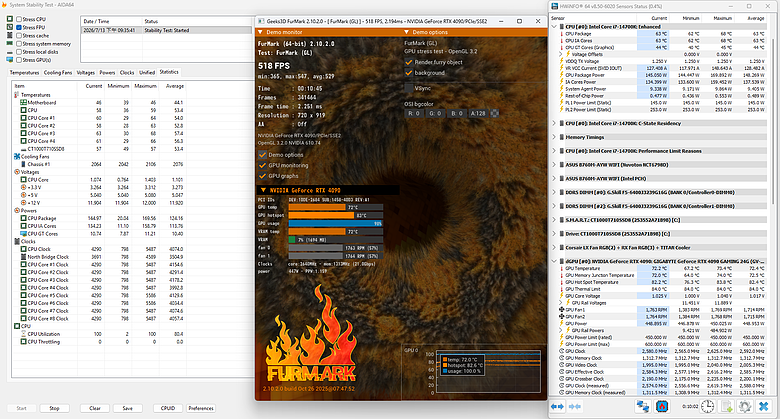The height and width of the screenshot is (419, 780).
Task: Click AIDA64 Stress cache icon
Action: pyautogui.click(x=9, y=35)
